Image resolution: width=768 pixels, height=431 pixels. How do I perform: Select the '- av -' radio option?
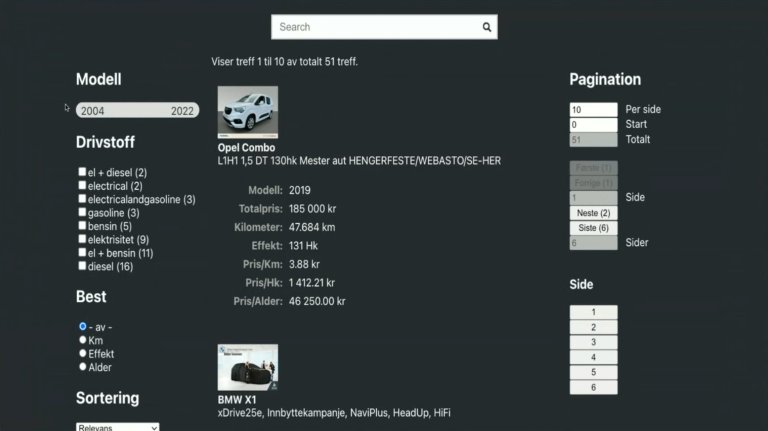82,326
